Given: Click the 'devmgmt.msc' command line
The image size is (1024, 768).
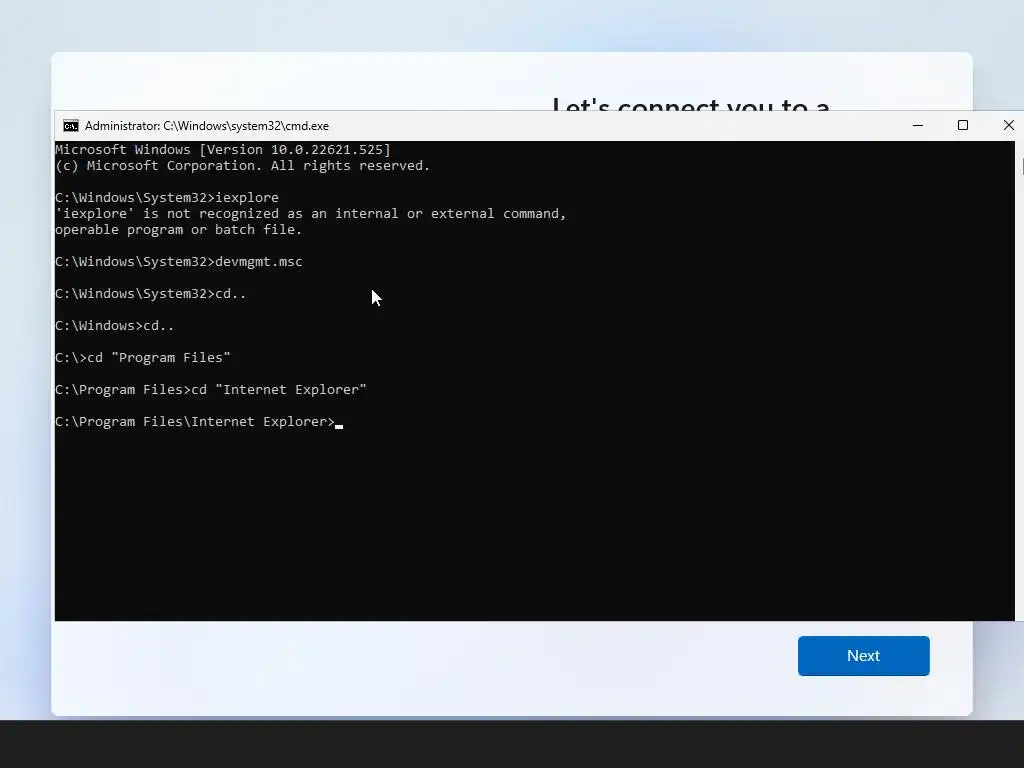Looking at the screenshot, I should [178, 262].
